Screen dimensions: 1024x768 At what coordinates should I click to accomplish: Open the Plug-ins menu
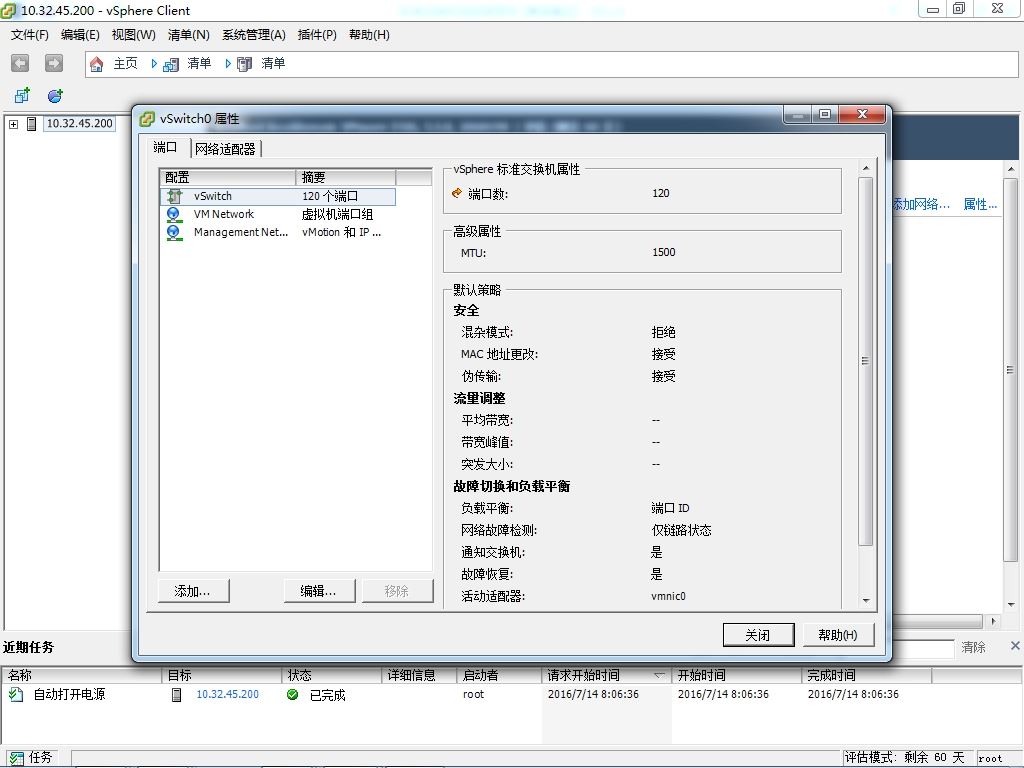tap(317, 35)
